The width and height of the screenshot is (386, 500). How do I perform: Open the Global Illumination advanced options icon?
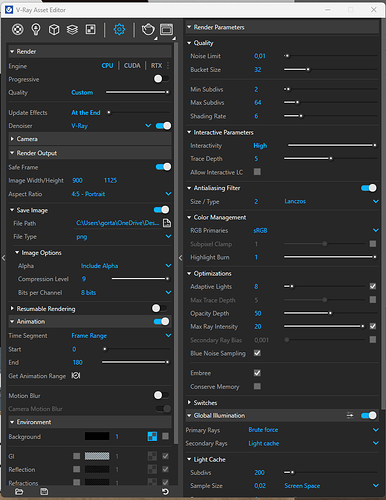(350, 415)
